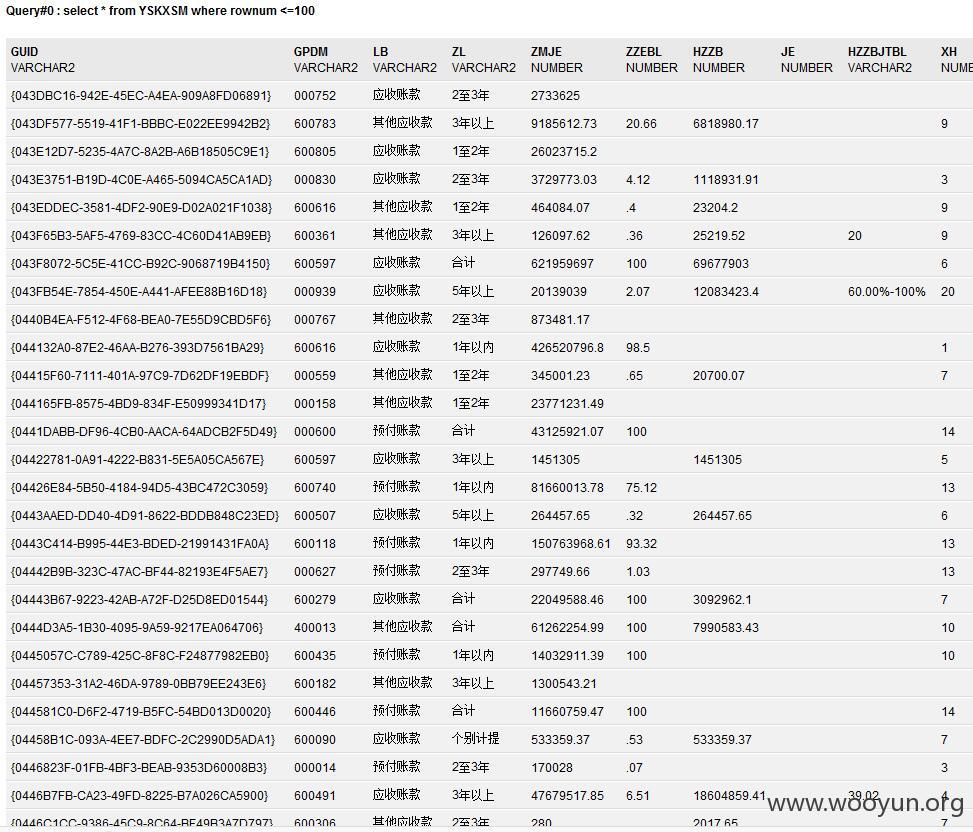
Task: Click GUID {043F65B3-5AF5-4769-83CC-4C60D41AB9EB}
Action: pyautogui.click(x=141, y=236)
